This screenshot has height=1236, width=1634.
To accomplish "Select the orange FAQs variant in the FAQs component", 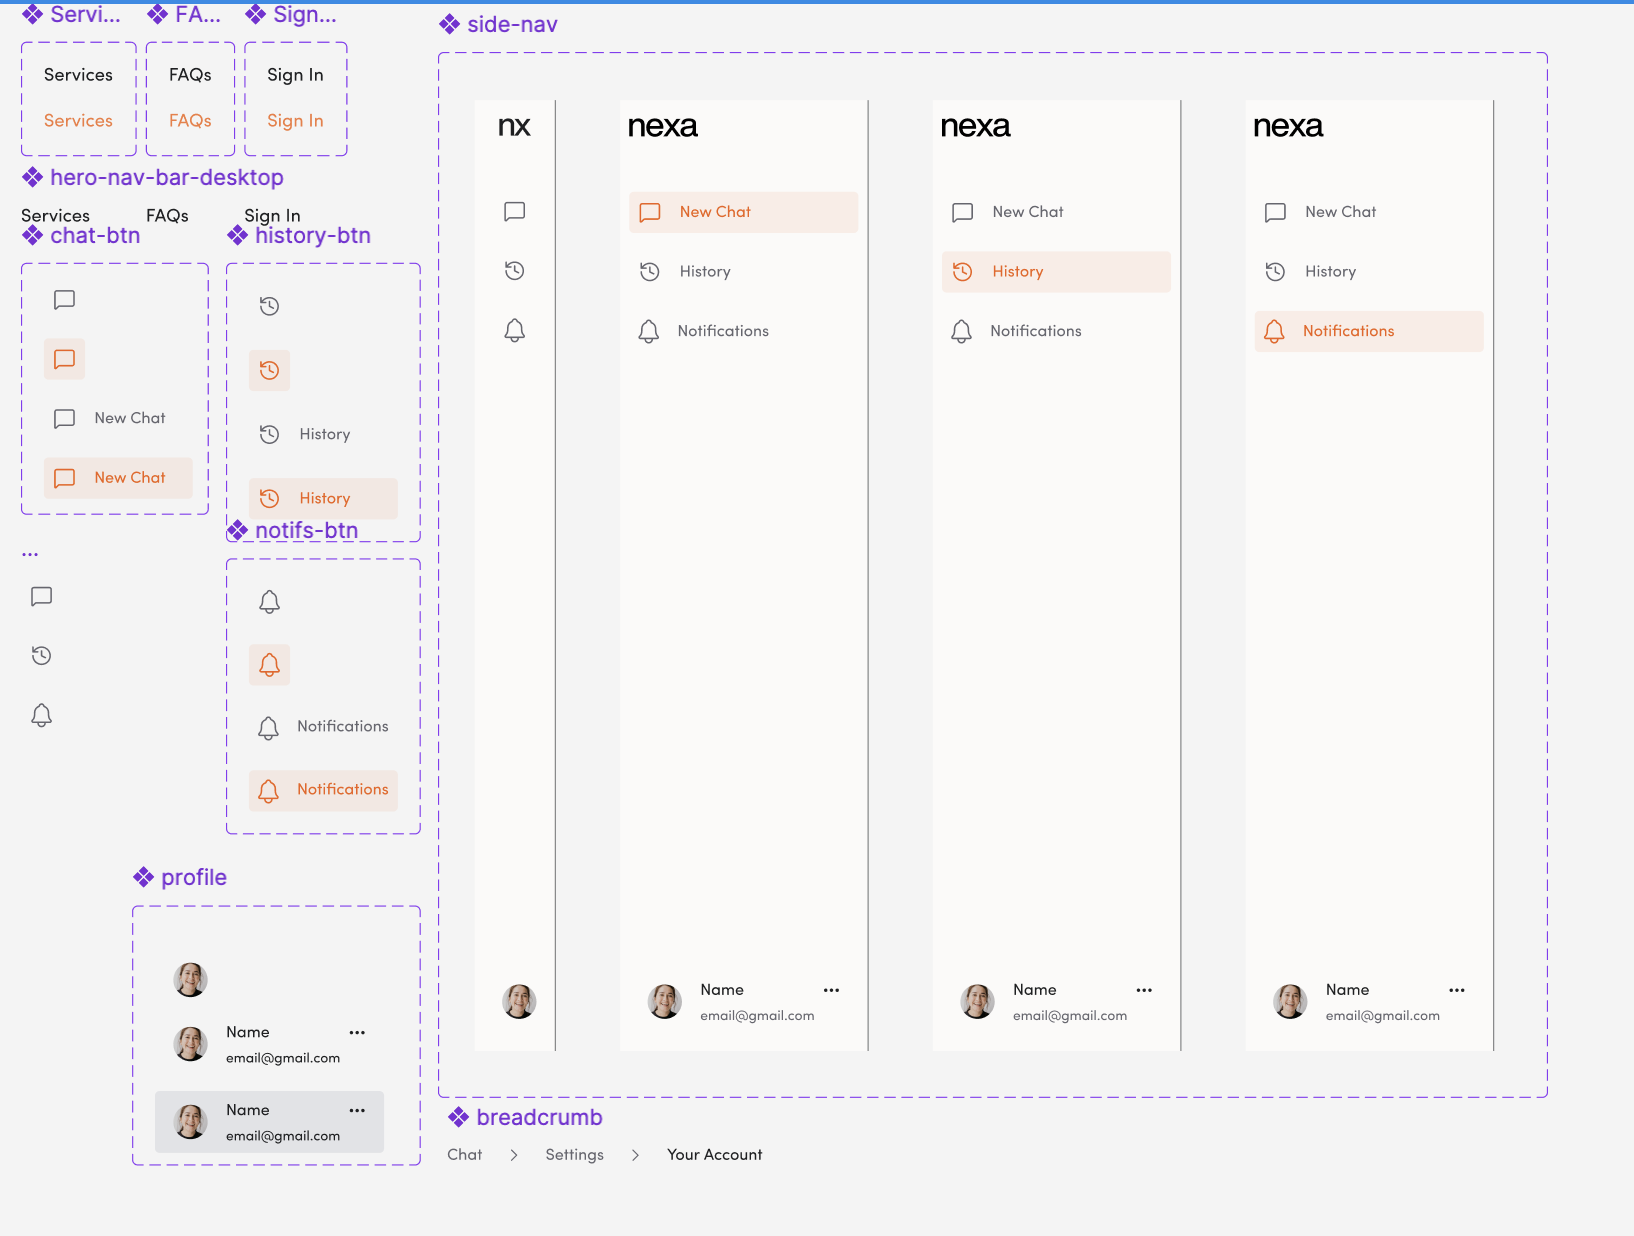I will coord(190,121).
